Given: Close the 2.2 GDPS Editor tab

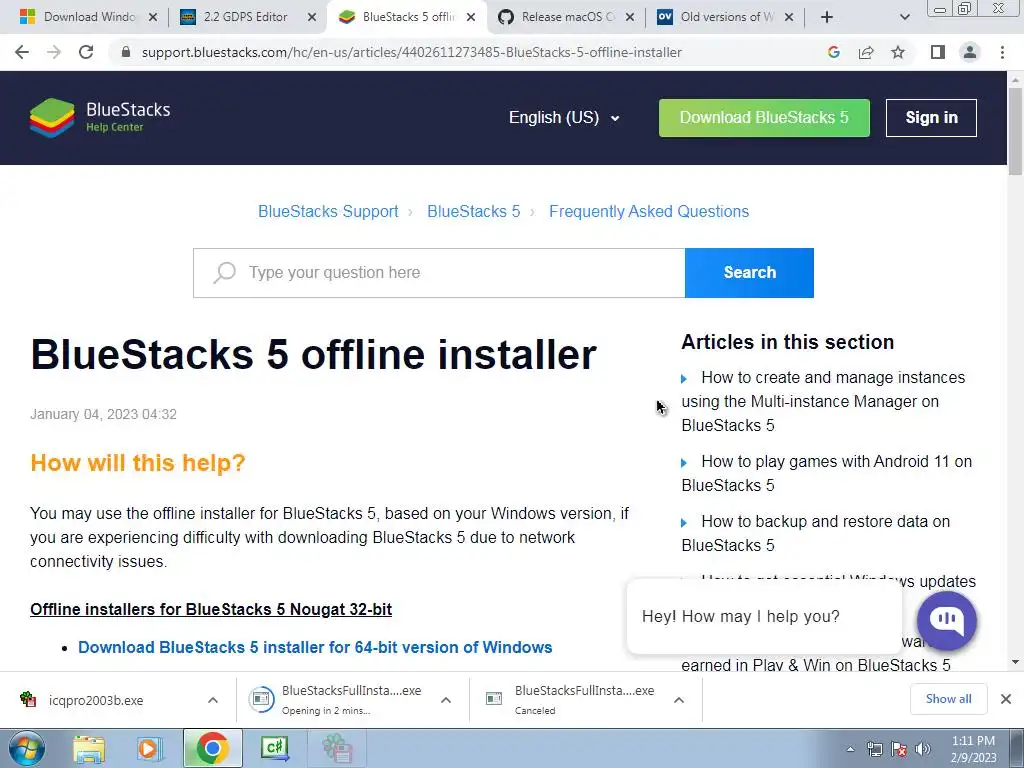Looking at the screenshot, I should [312, 17].
